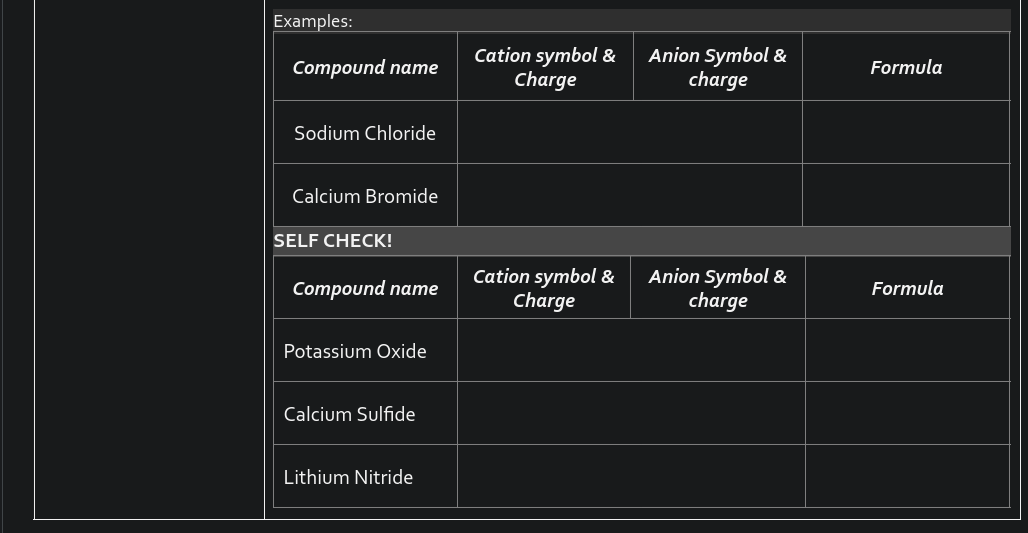Select the Calcium Sulfide name cell
This screenshot has height=533, width=1028.
pyautogui.click(x=349, y=414)
